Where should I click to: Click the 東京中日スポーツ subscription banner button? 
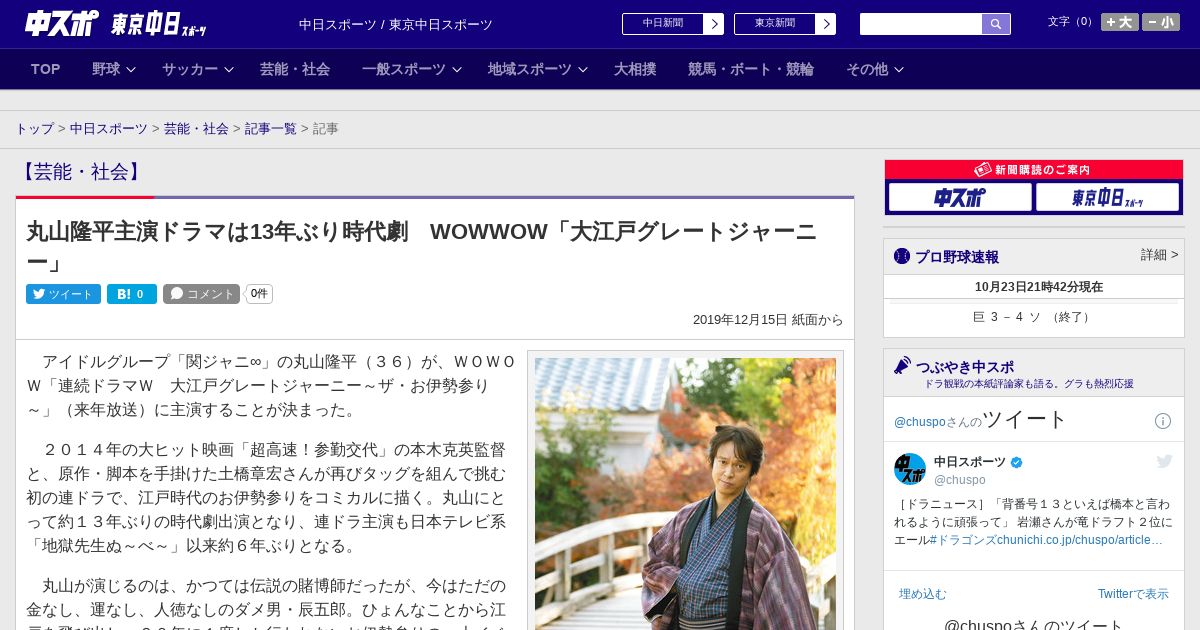1107,197
